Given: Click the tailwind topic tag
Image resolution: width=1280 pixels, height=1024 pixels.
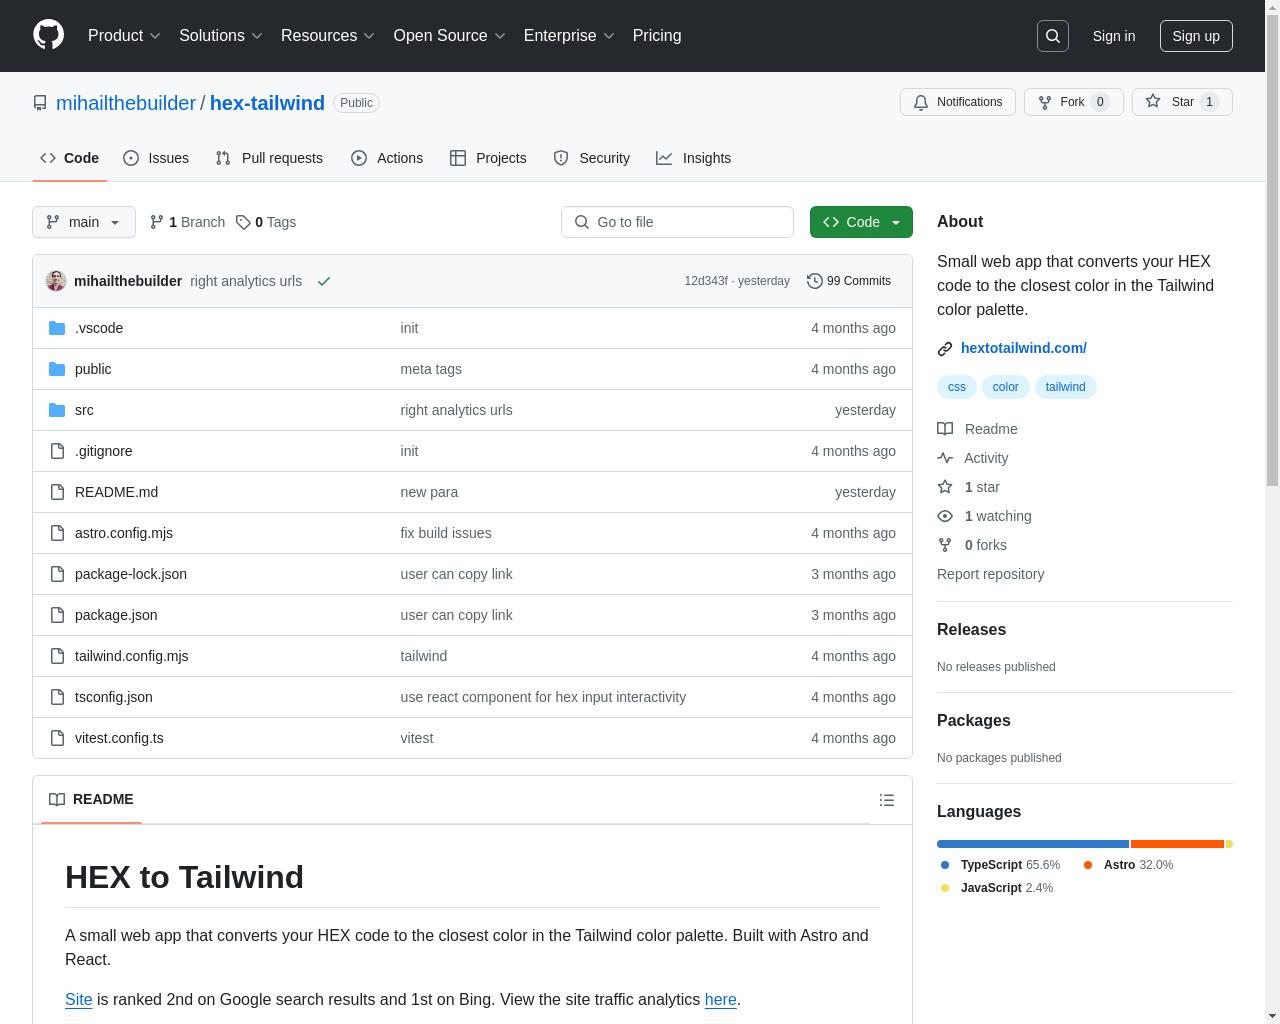Looking at the screenshot, I should [1065, 387].
